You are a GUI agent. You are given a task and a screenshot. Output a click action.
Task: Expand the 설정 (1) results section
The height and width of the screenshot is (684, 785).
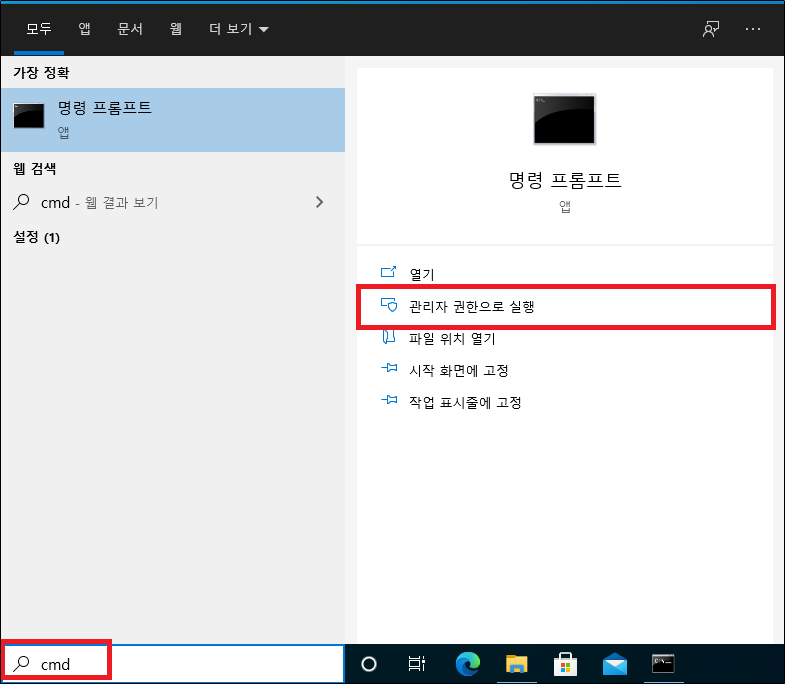tap(37, 237)
